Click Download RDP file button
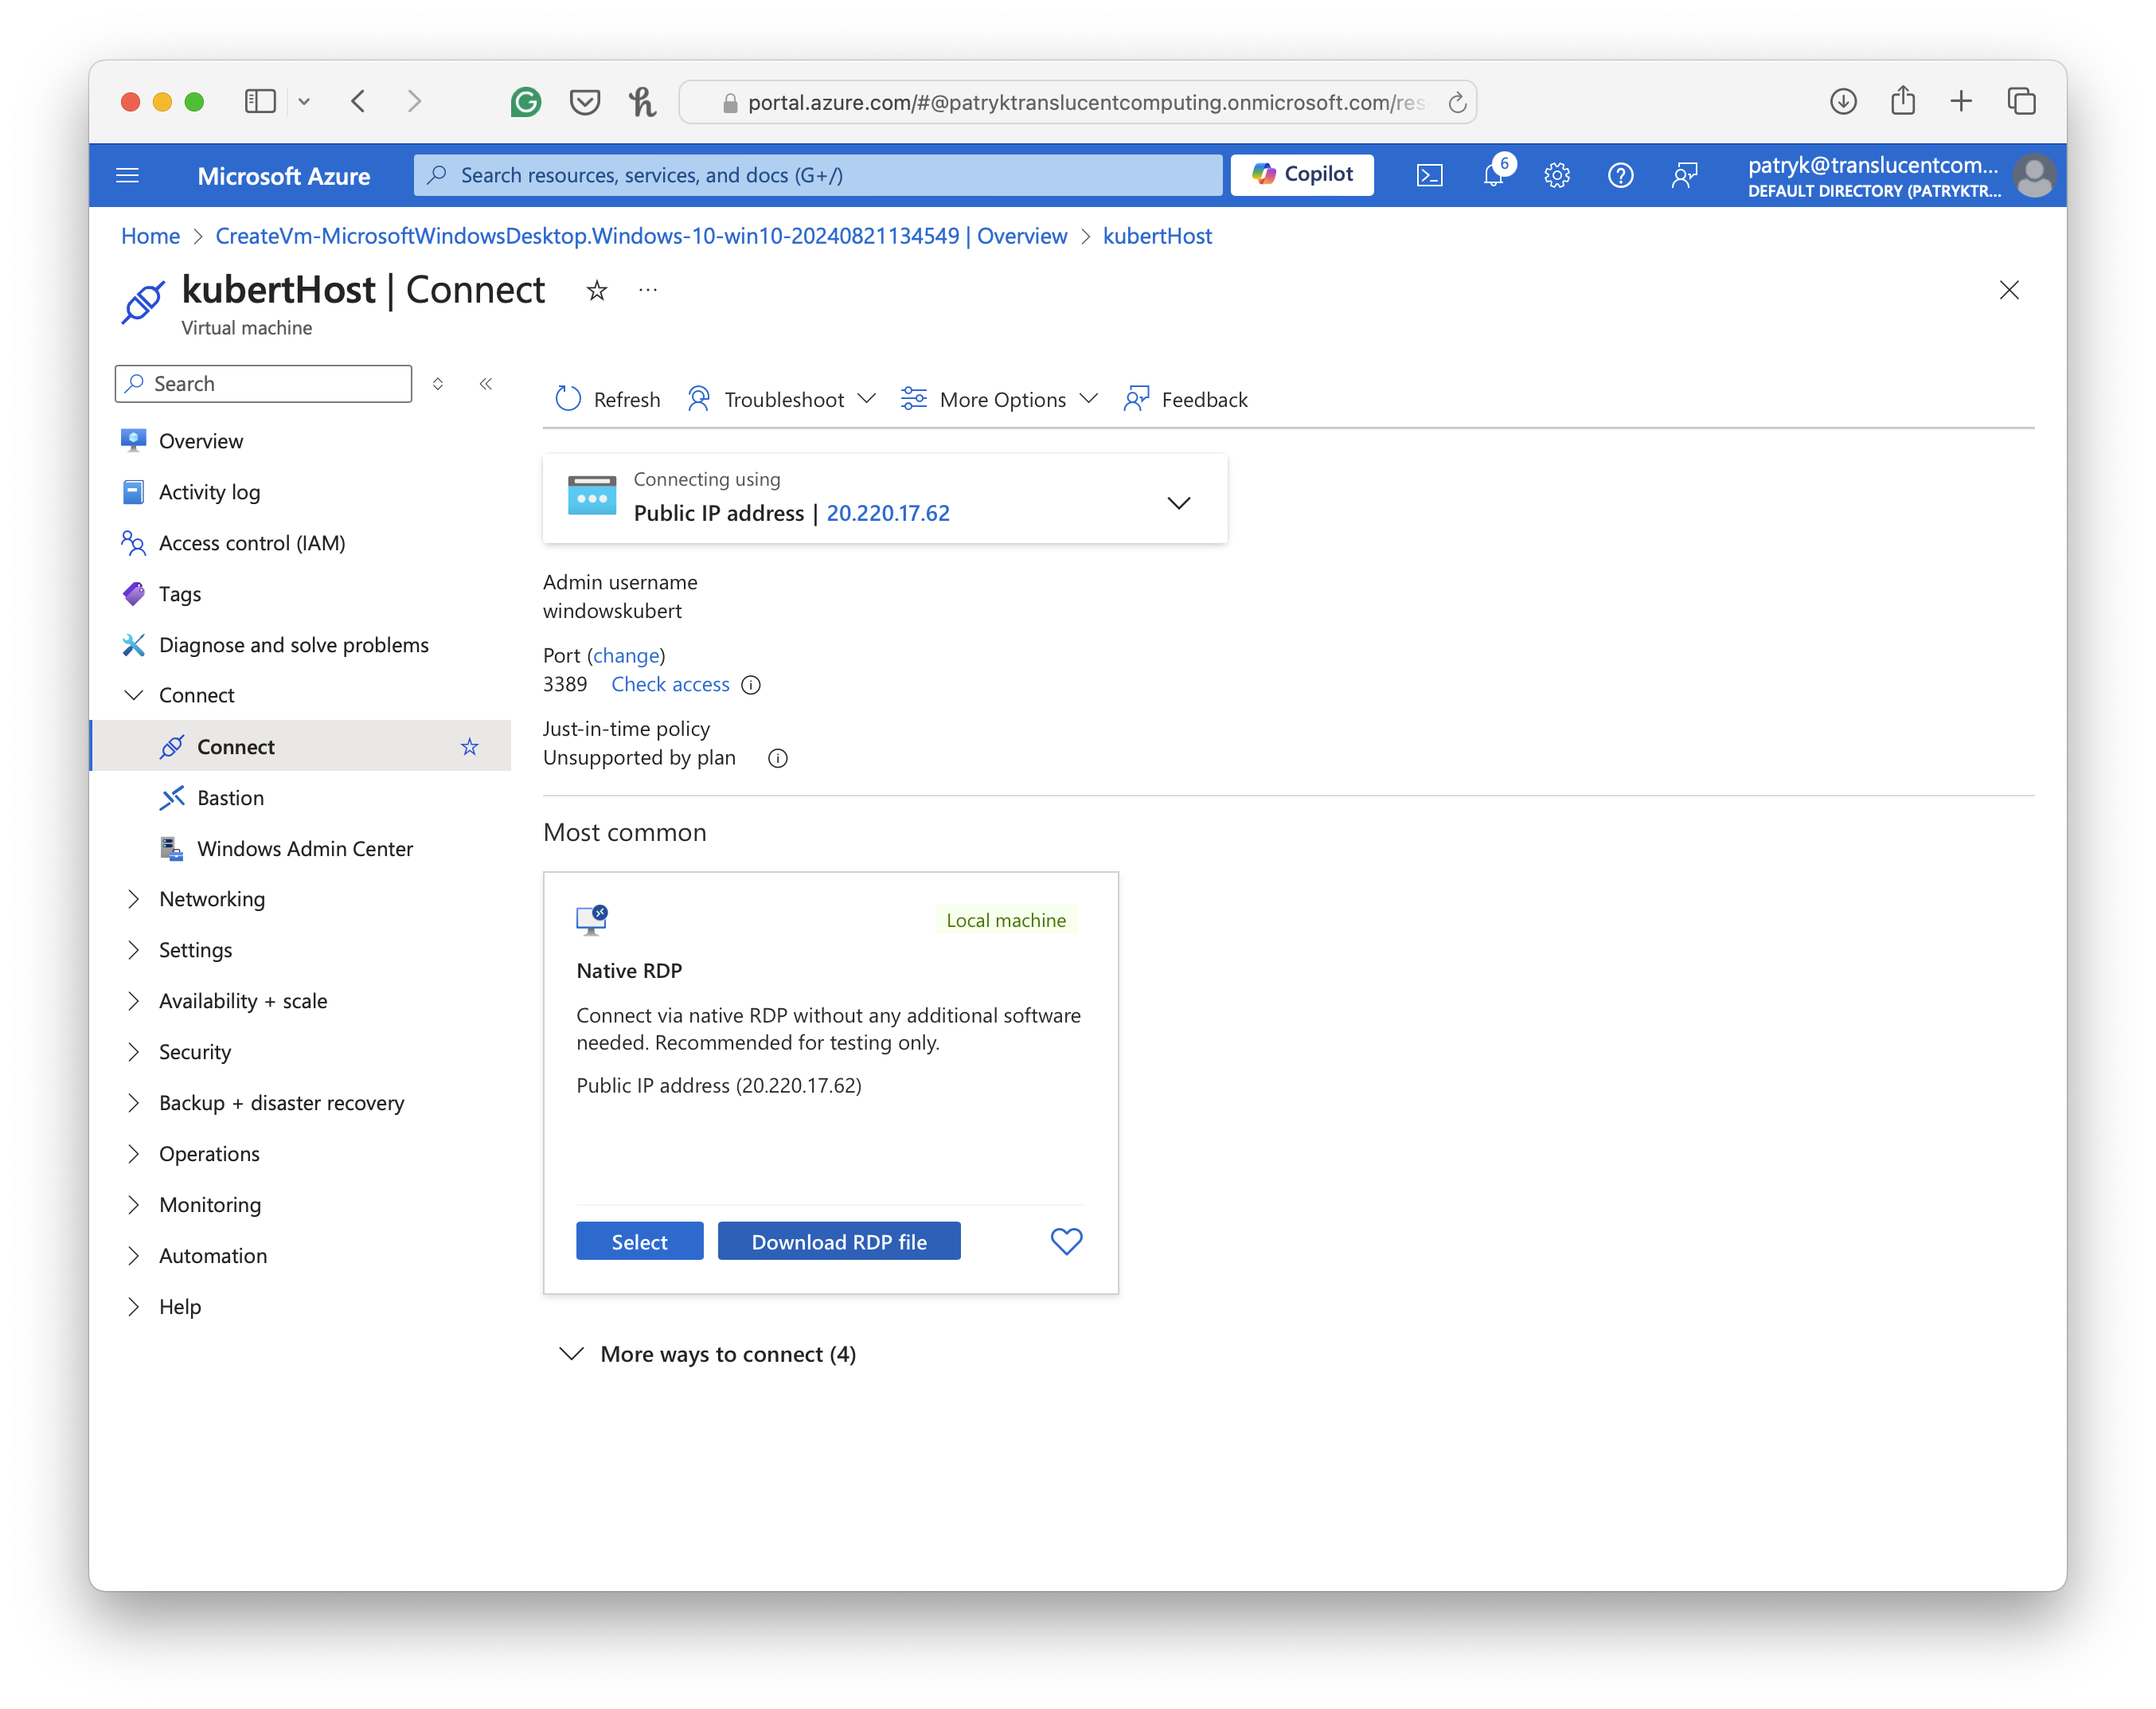Screen dimensions: 2156x1709 point(838,1242)
